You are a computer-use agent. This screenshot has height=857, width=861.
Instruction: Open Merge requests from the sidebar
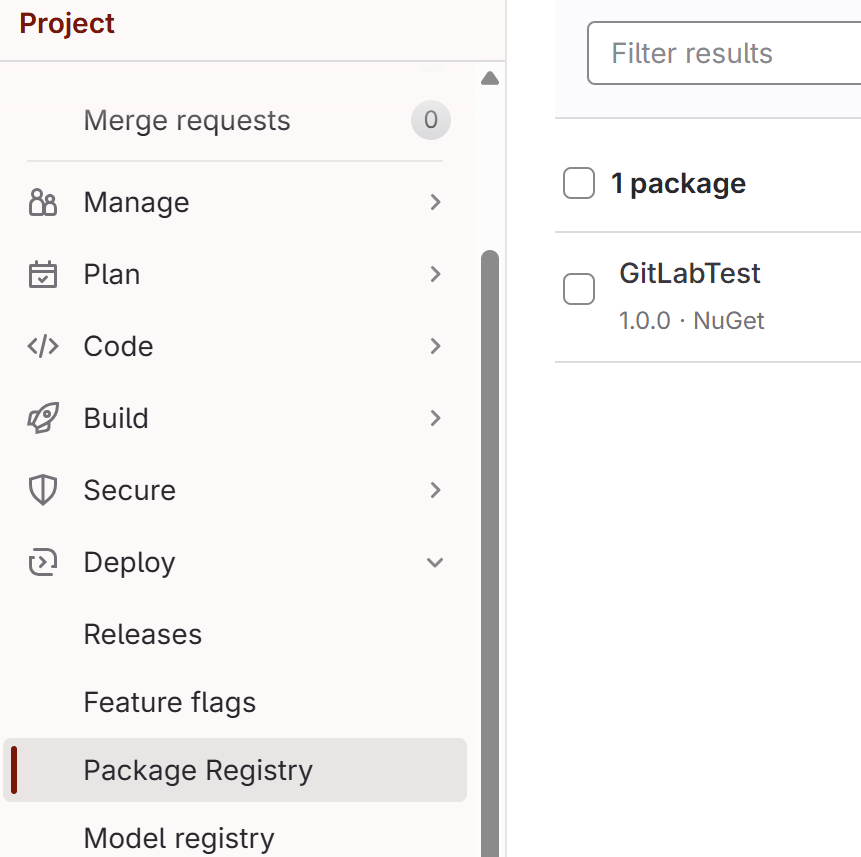click(186, 120)
